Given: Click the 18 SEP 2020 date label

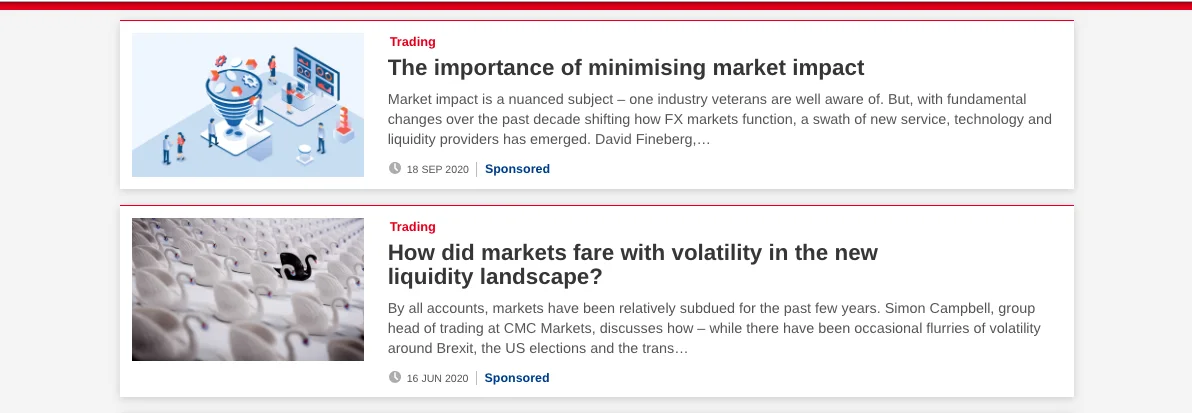Looking at the screenshot, I should [x=438, y=170].
